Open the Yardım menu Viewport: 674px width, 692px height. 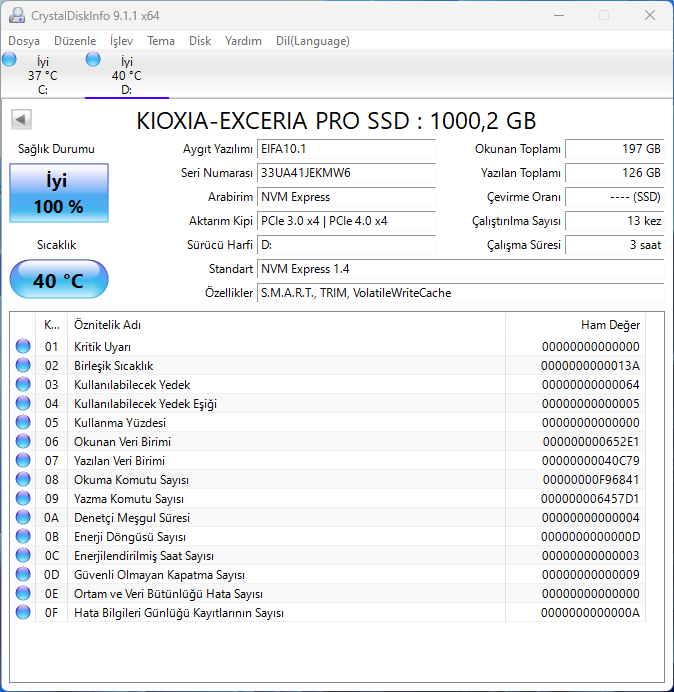pos(243,41)
